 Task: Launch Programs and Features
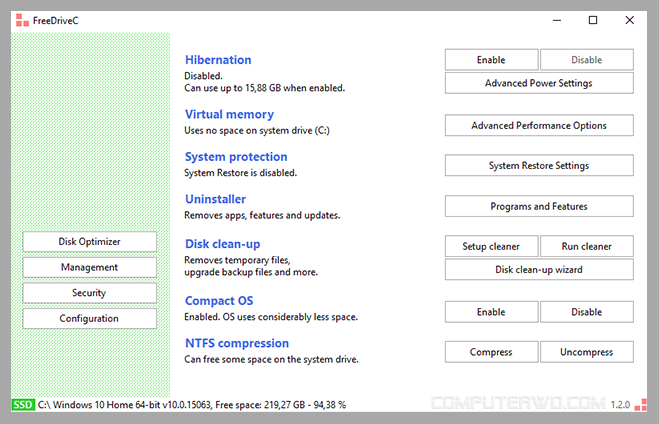click(x=539, y=206)
